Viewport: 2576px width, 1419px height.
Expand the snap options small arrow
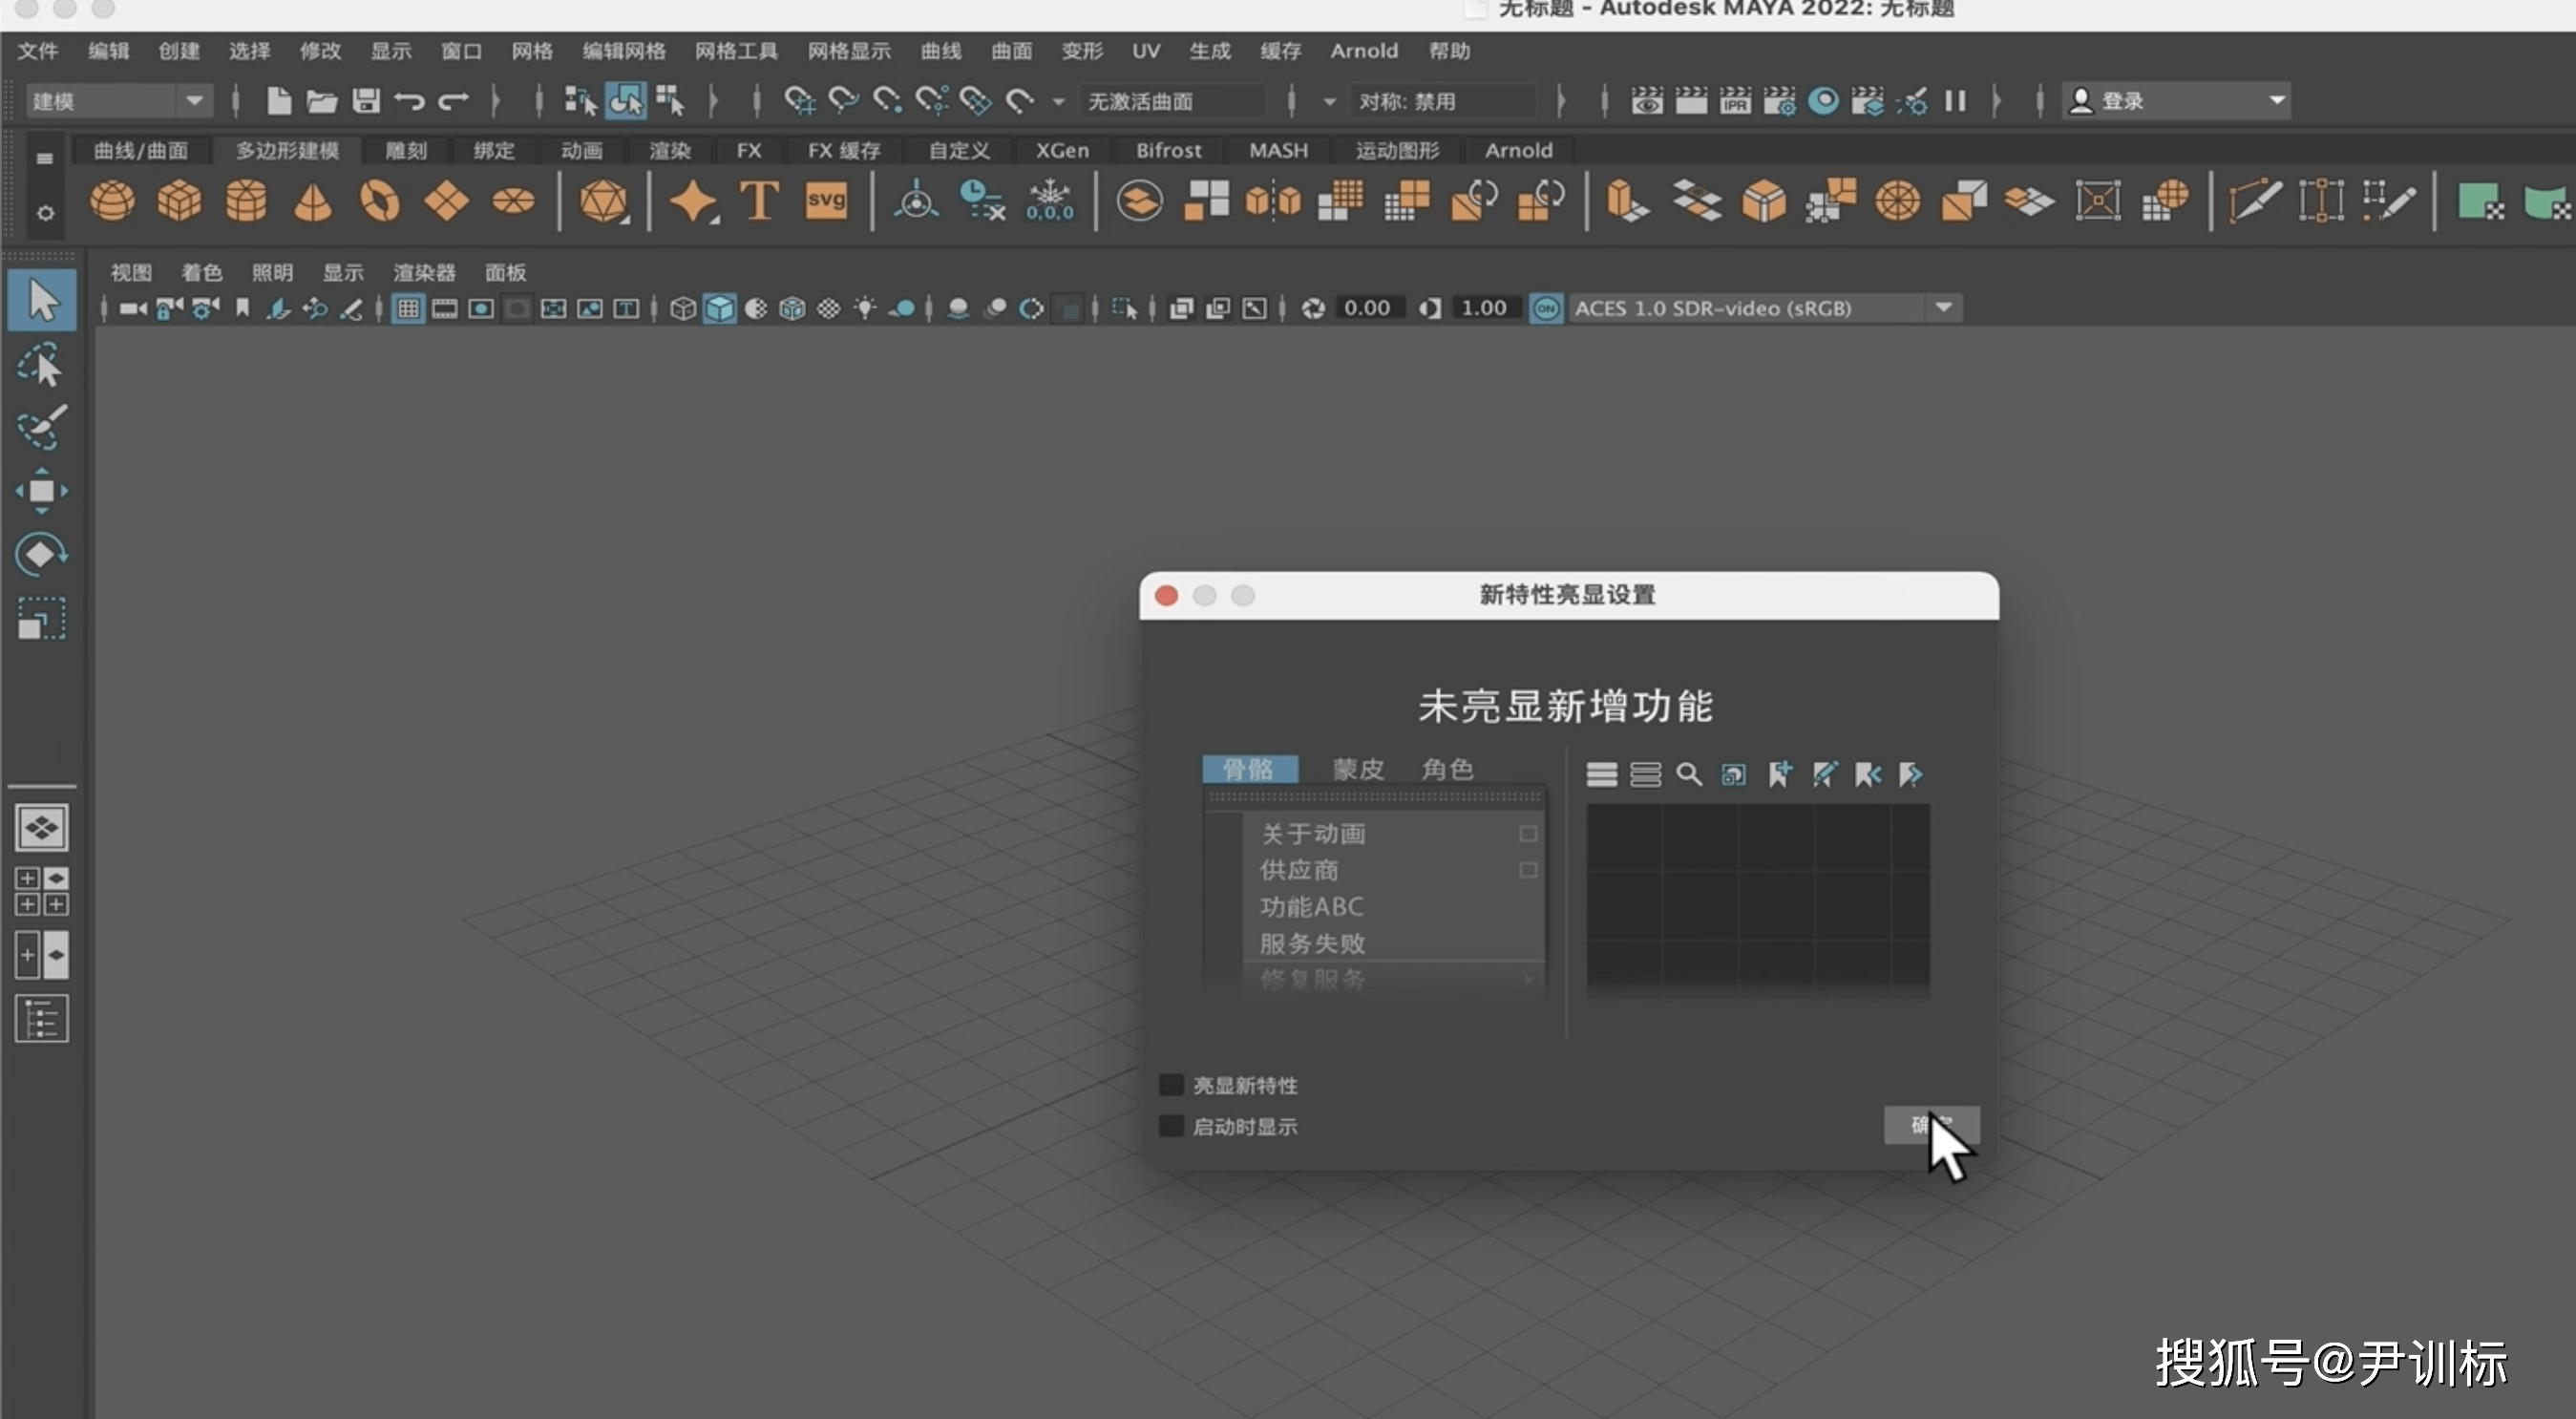1058,102
